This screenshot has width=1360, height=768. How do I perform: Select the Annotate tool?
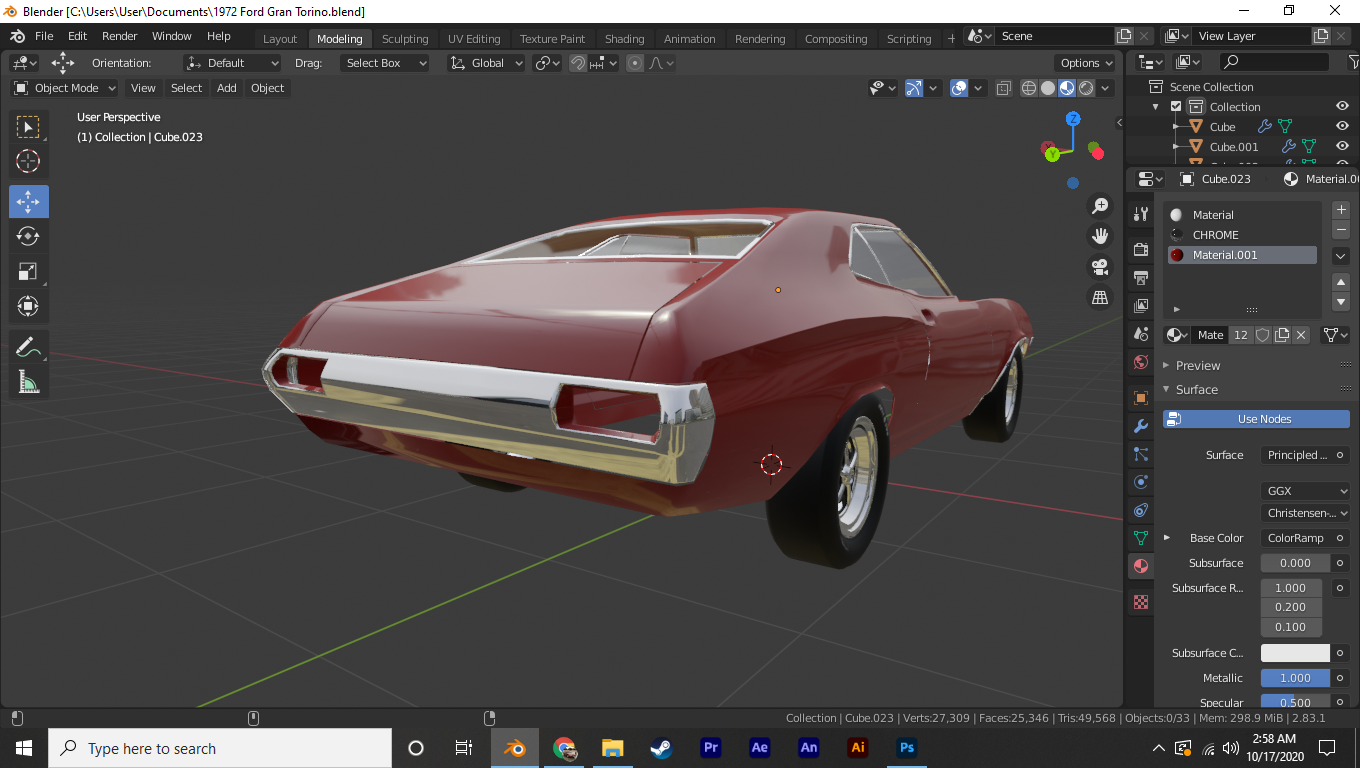point(29,347)
